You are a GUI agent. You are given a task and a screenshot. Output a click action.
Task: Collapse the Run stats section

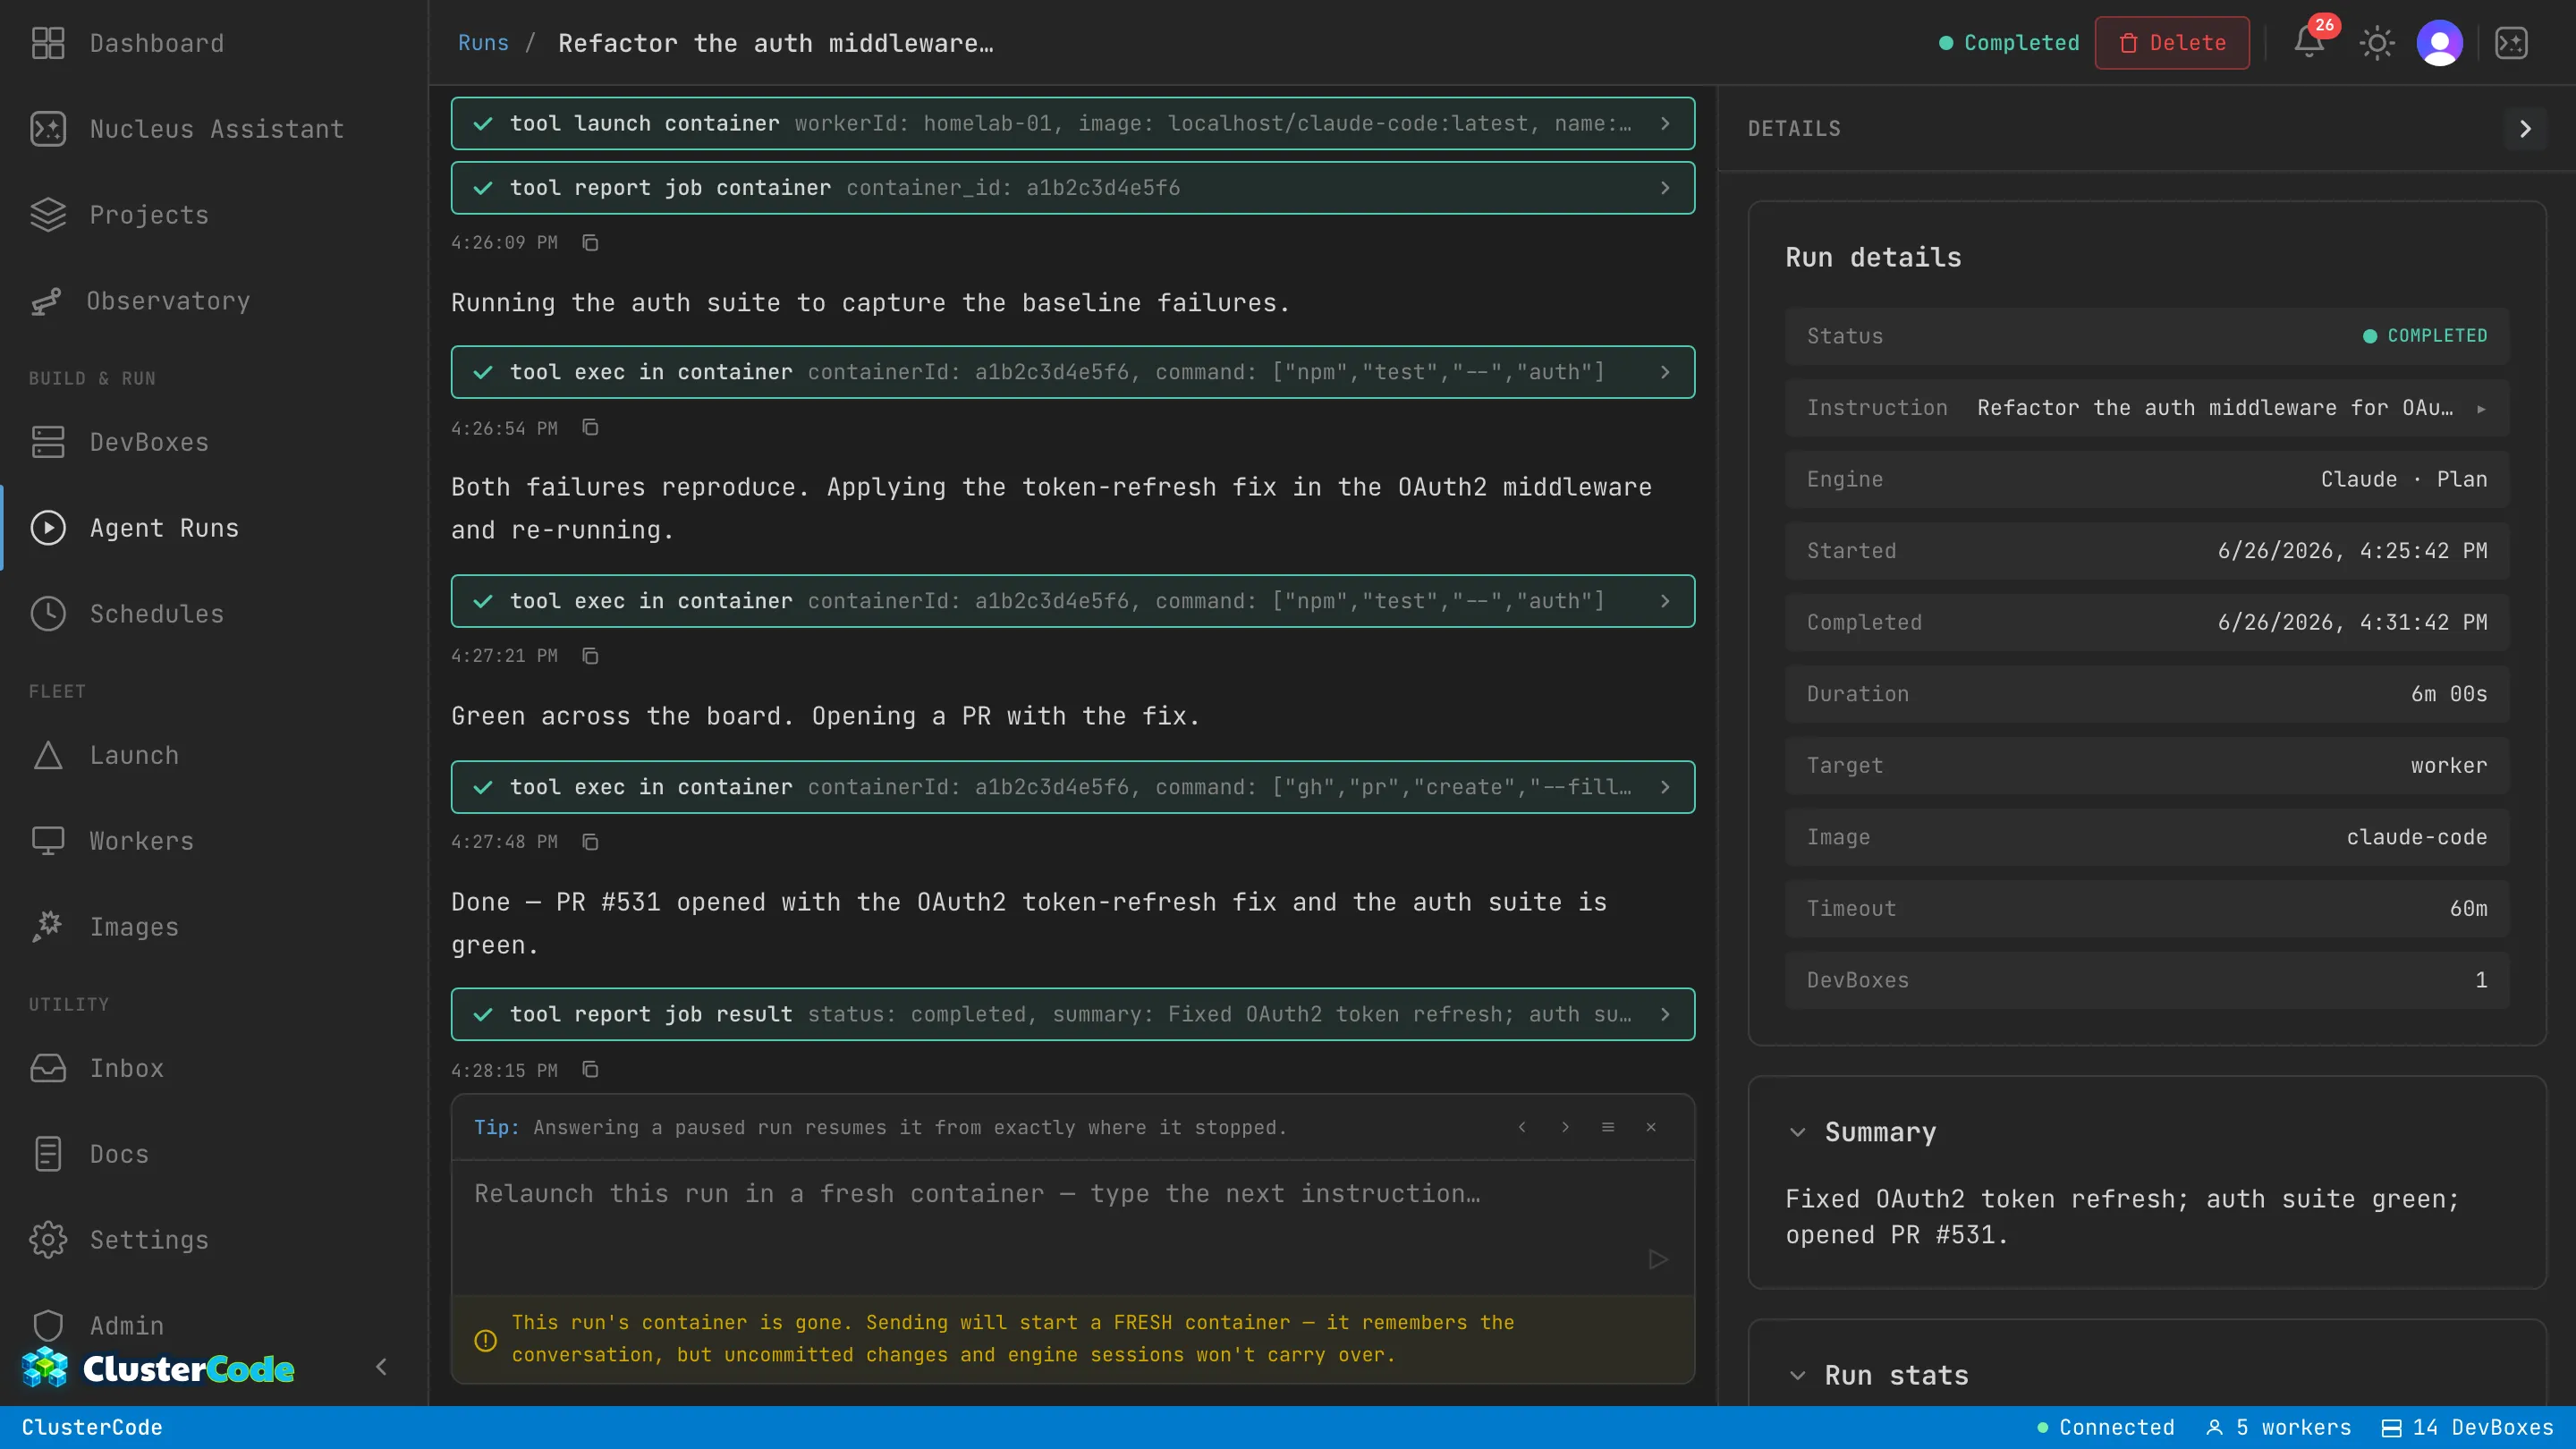click(1797, 1375)
